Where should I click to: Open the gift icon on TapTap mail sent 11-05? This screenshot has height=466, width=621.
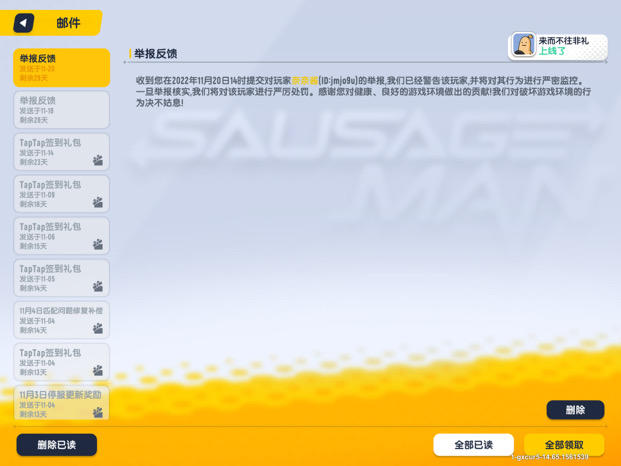coord(97,286)
